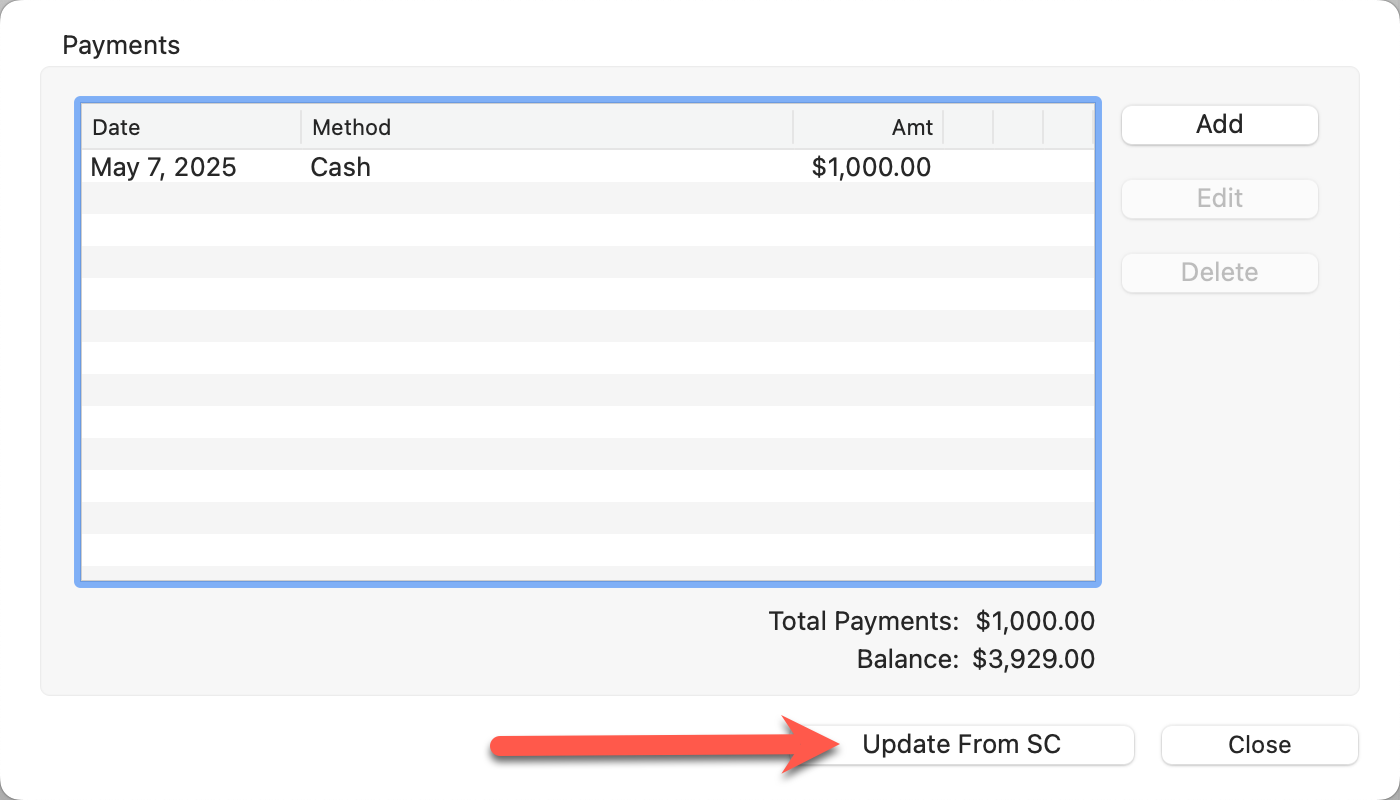1400x800 pixels.
Task: Select the May 7, 2025 date cell
Action: coord(164,167)
